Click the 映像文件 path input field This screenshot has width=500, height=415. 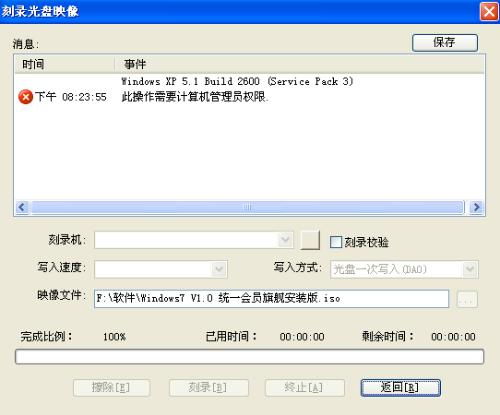point(271,299)
